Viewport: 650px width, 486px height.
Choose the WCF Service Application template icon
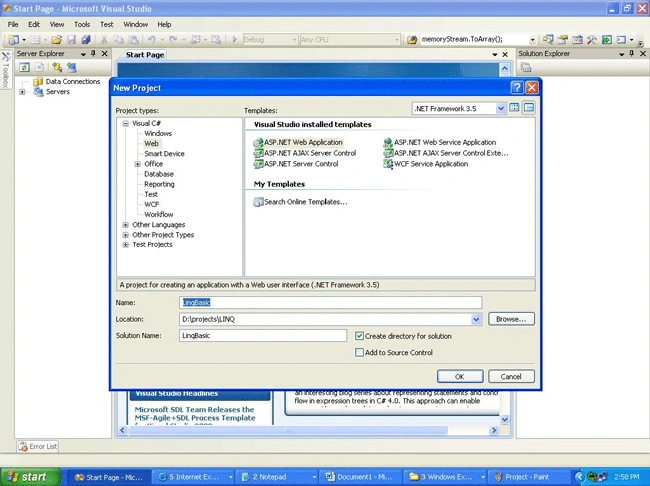point(388,164)
